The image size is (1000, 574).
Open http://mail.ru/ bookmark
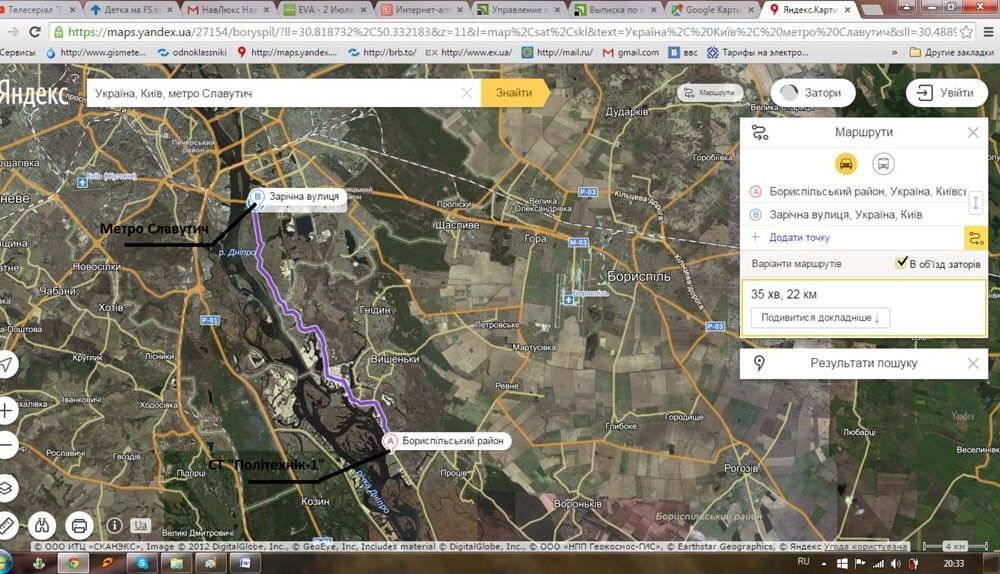pos(557,52)
